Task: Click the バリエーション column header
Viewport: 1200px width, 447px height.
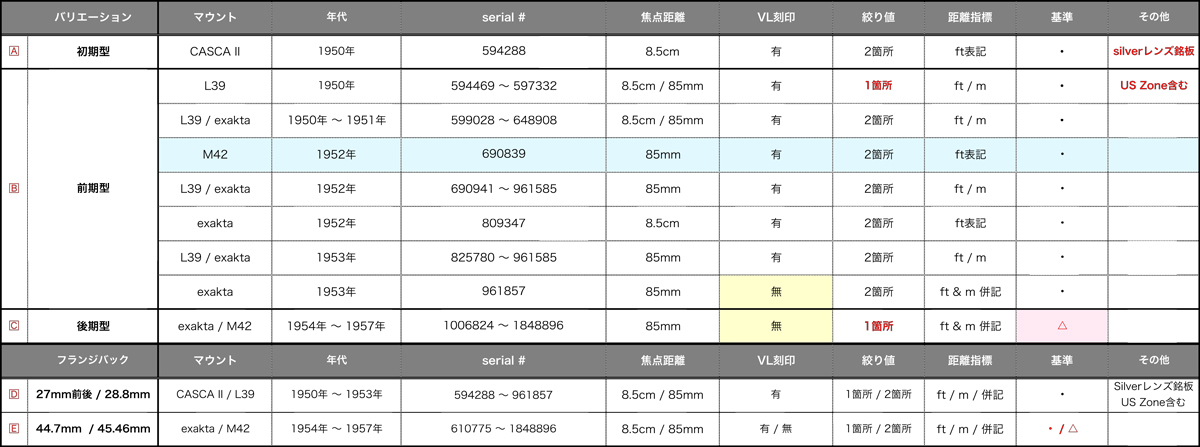Action: [x=92, y=17]
